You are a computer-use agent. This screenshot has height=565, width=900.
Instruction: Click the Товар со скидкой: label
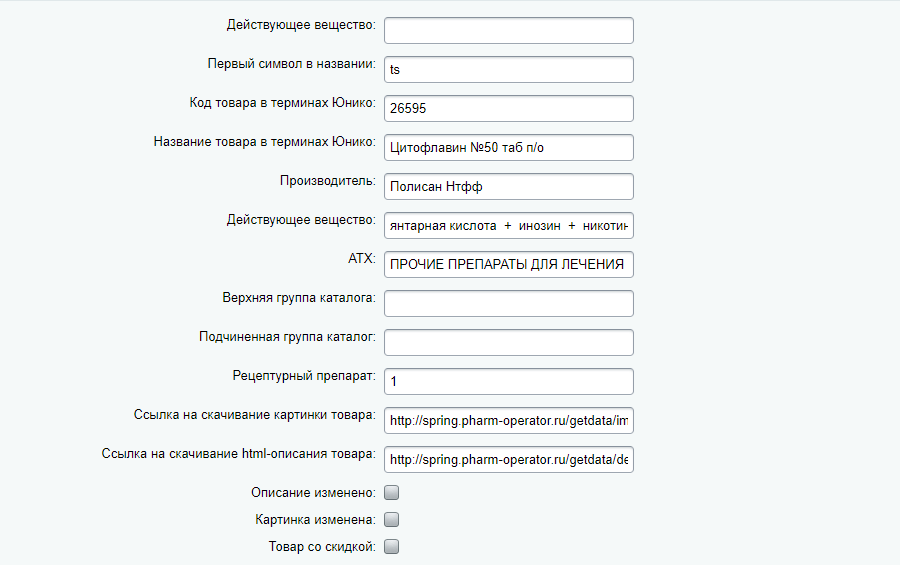pos(322,547)
